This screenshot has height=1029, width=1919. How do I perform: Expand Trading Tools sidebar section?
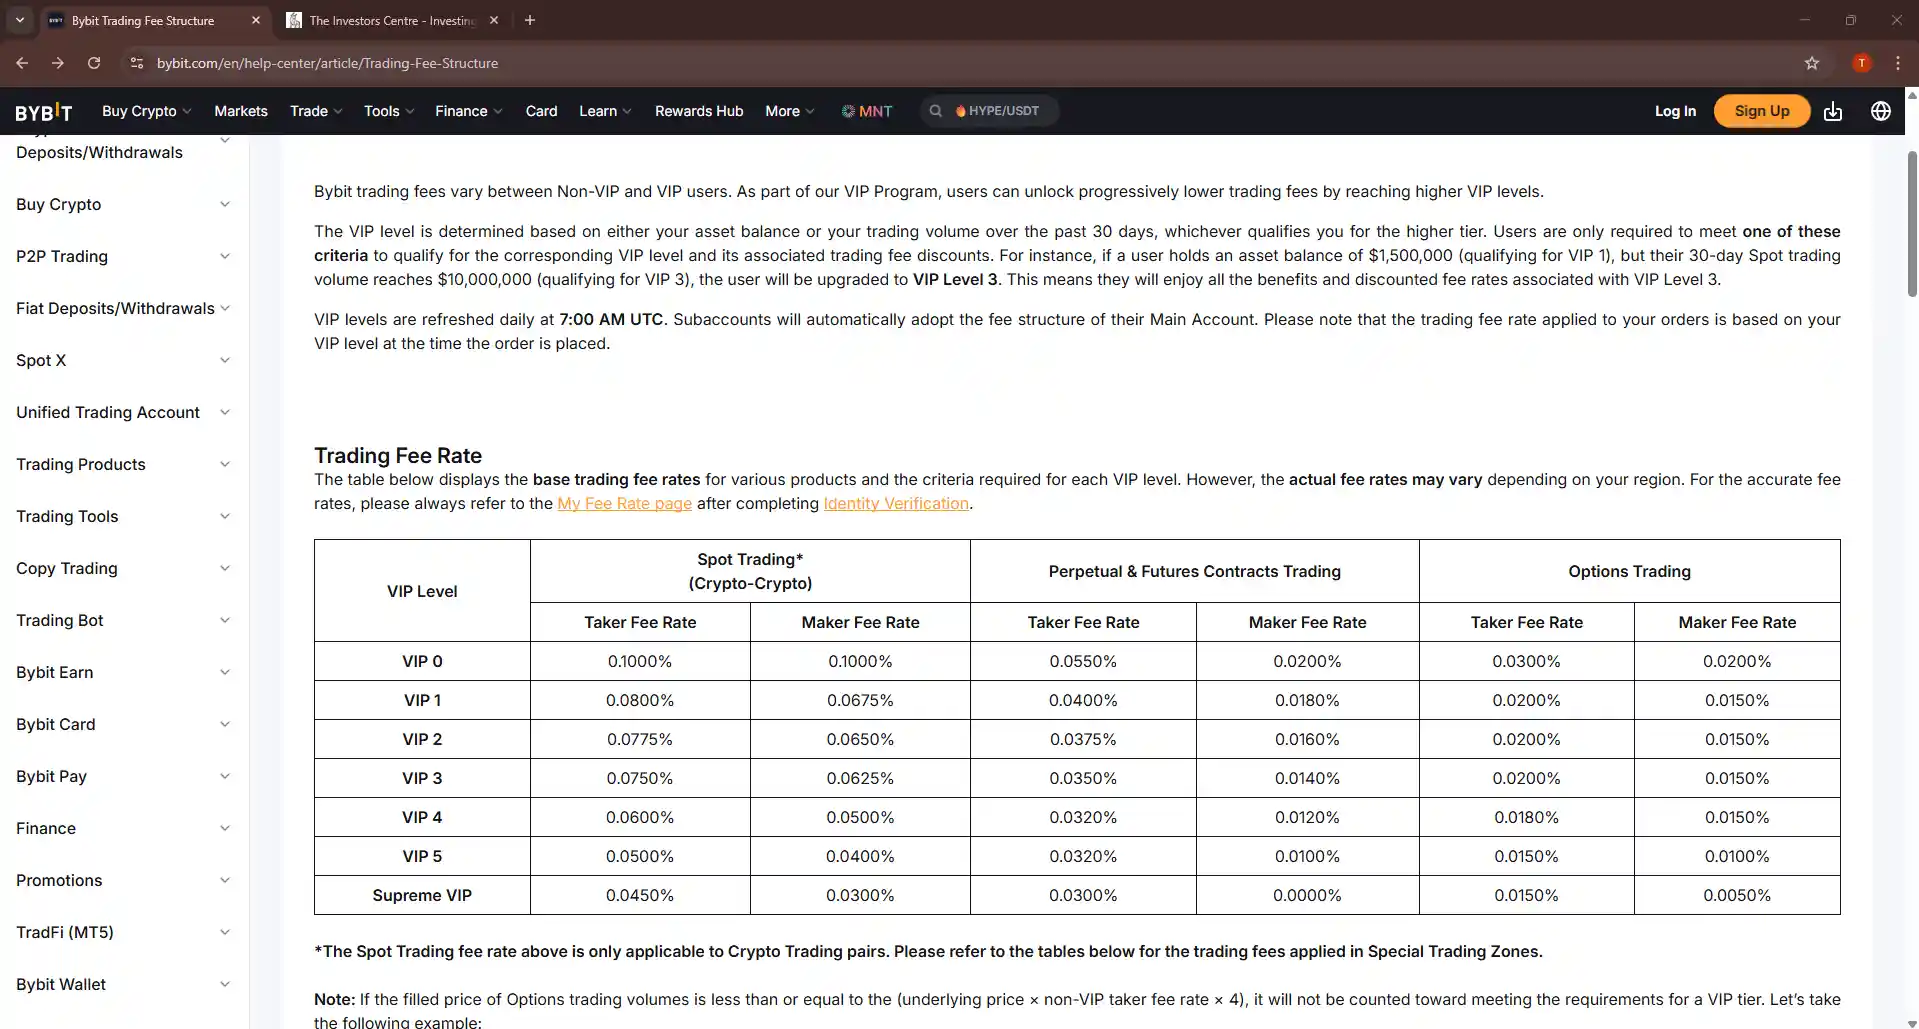pyautogui.click(x=124, y=516)
